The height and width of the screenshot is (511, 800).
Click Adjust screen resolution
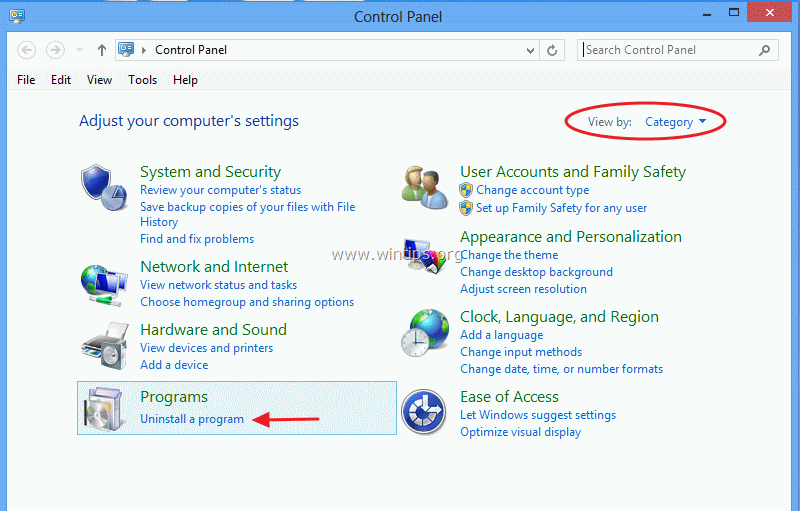(523, 289)
